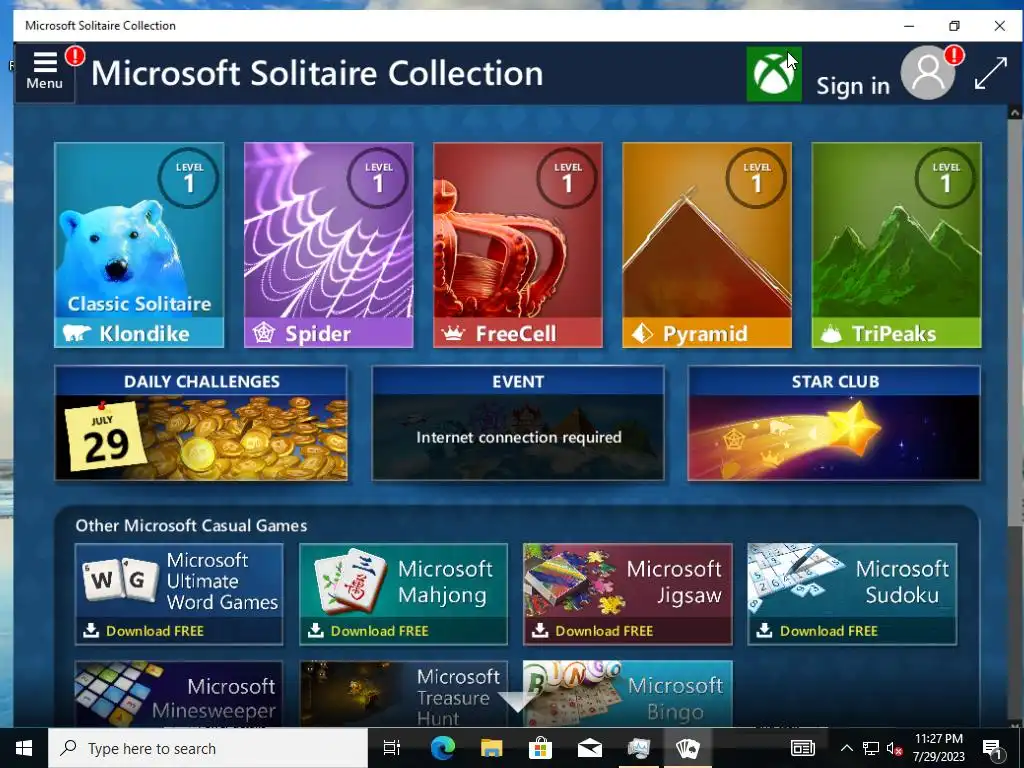1024x768 pixels.
Task: Open the TriPeaks game tile
Action: (x=897, y=245)
